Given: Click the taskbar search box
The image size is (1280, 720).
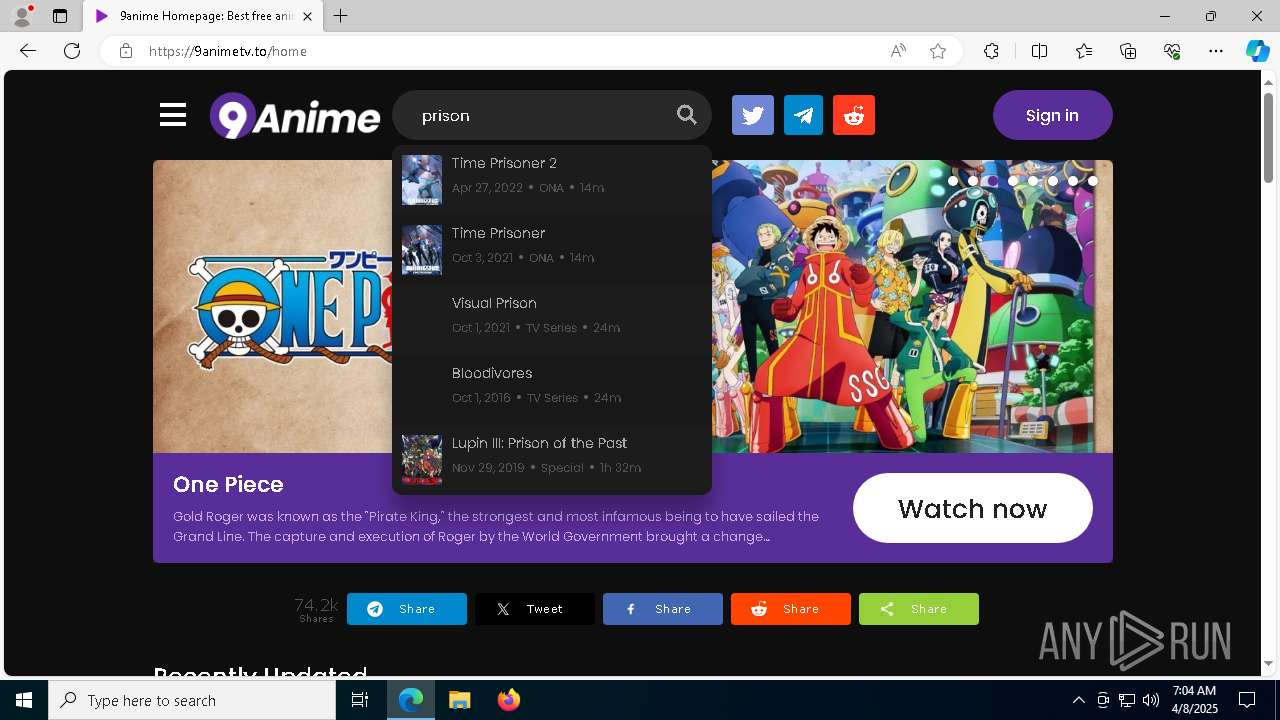Looking at the screenshot, I should (x=192, y=700).
